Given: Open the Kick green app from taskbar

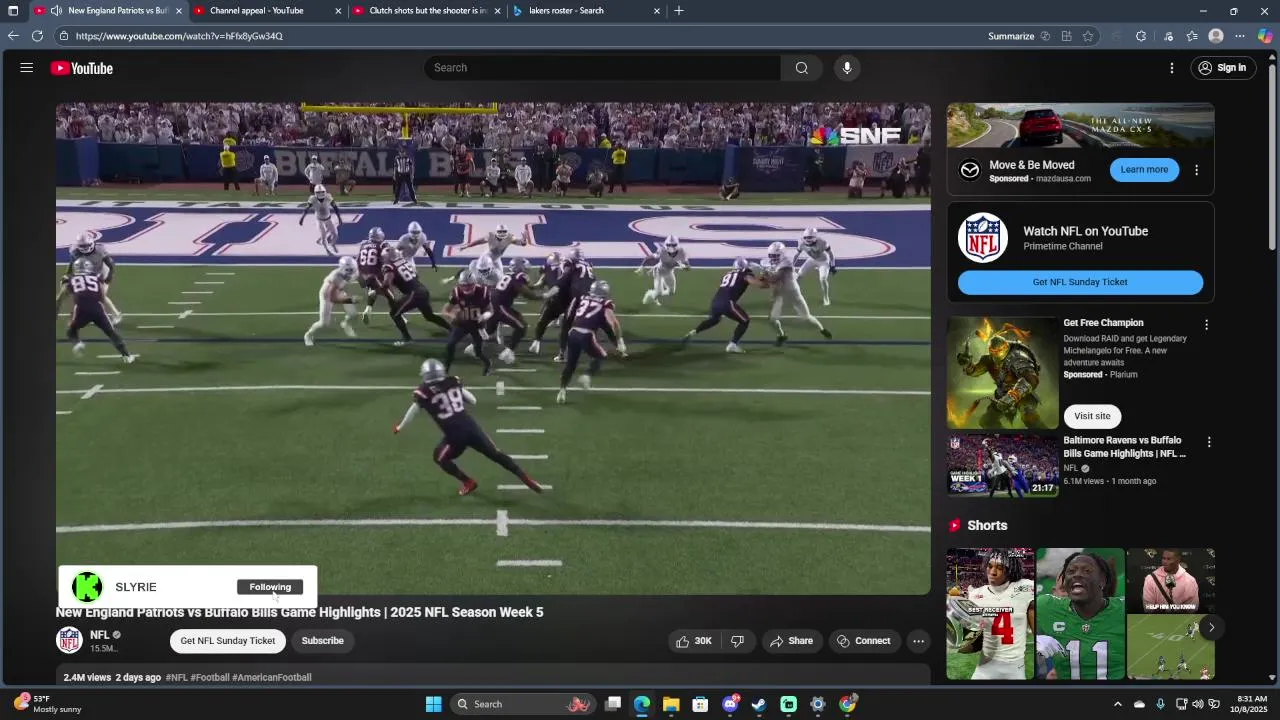Looking at the screenshot, I should click(789, 704).
